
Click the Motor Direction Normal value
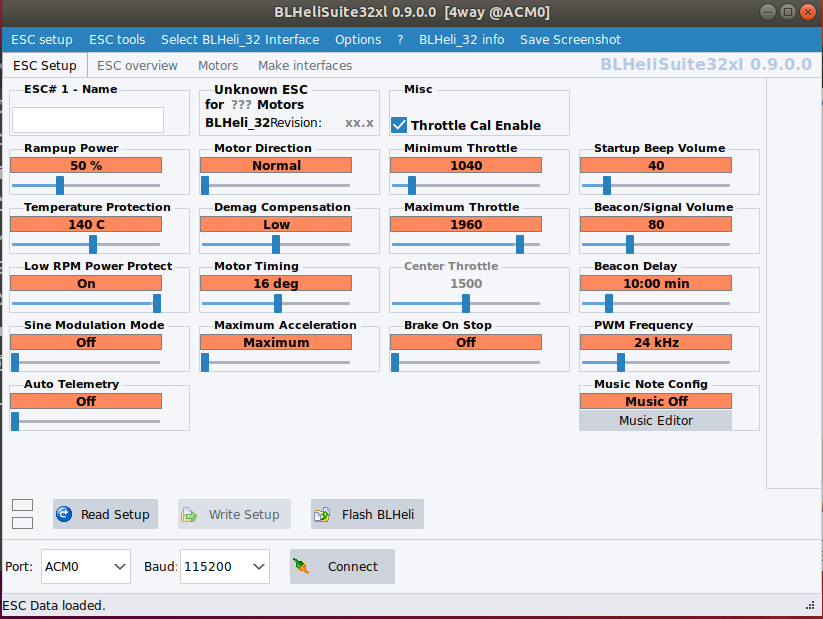tap(276, 165)
